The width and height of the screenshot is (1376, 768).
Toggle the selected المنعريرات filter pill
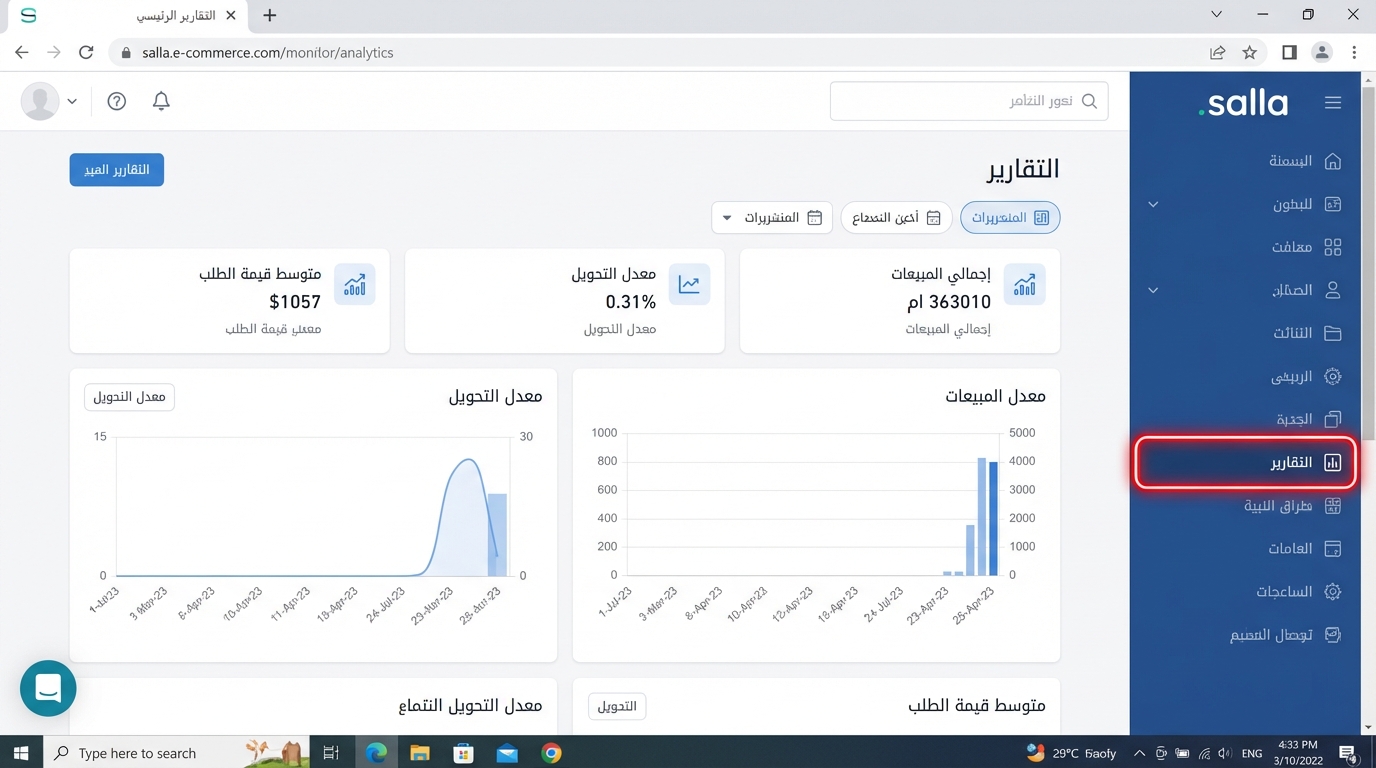pyautogui.click(x=1009, y=217)
